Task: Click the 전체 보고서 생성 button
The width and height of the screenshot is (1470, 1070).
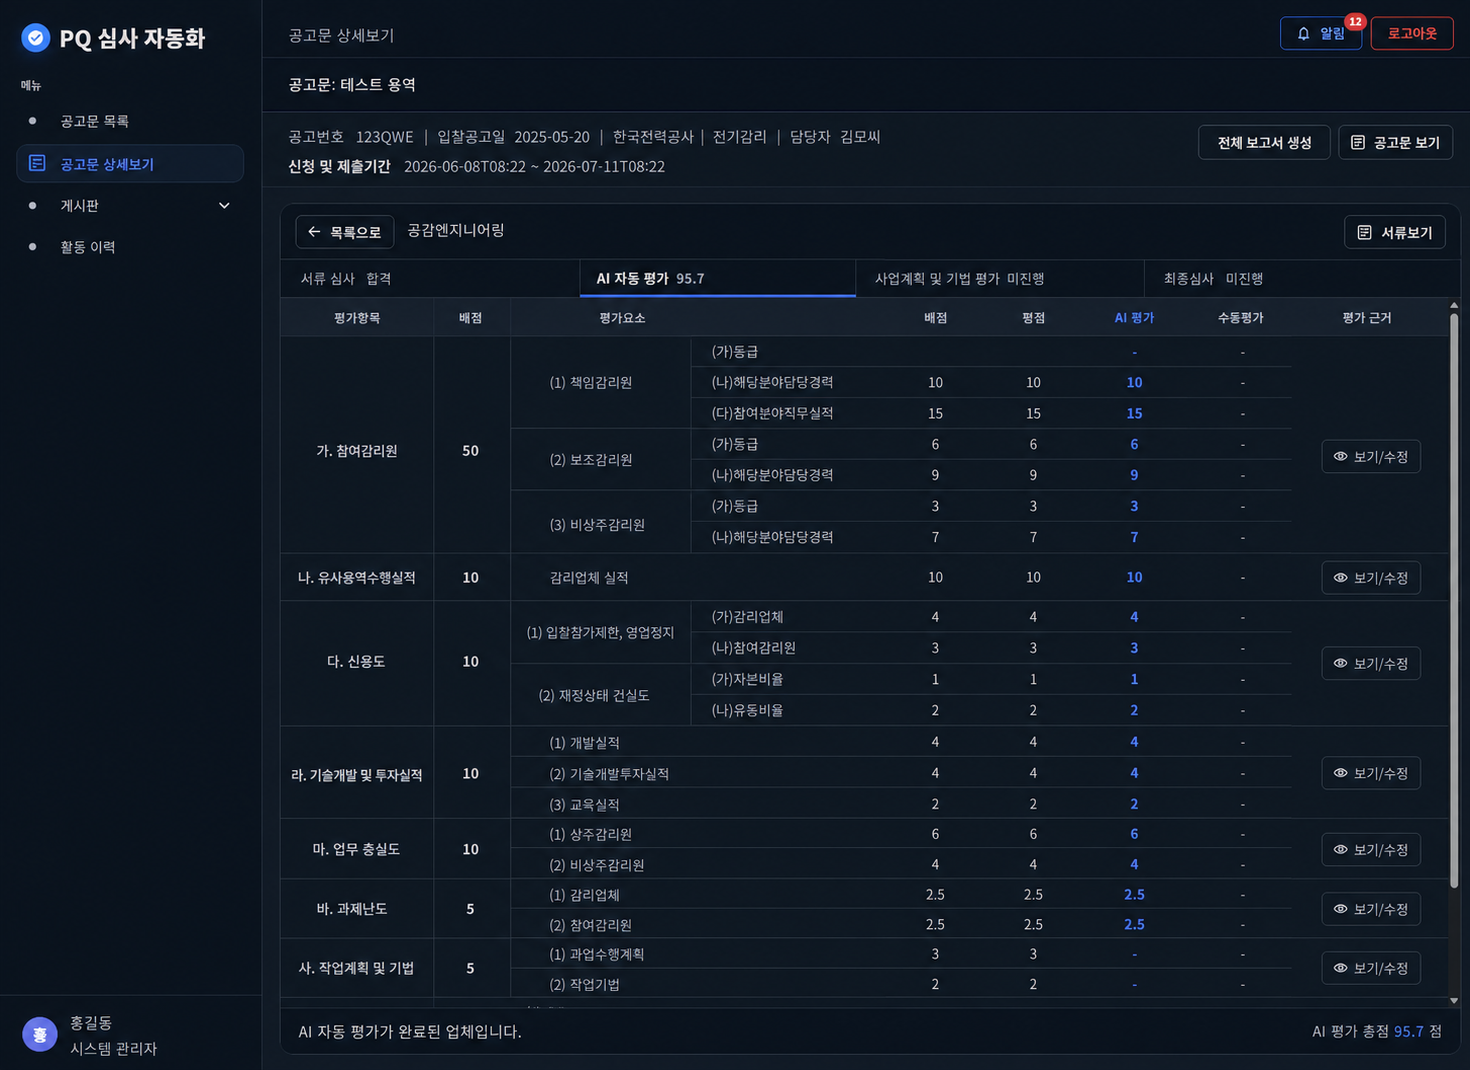Action: (x=1264, y=143)
